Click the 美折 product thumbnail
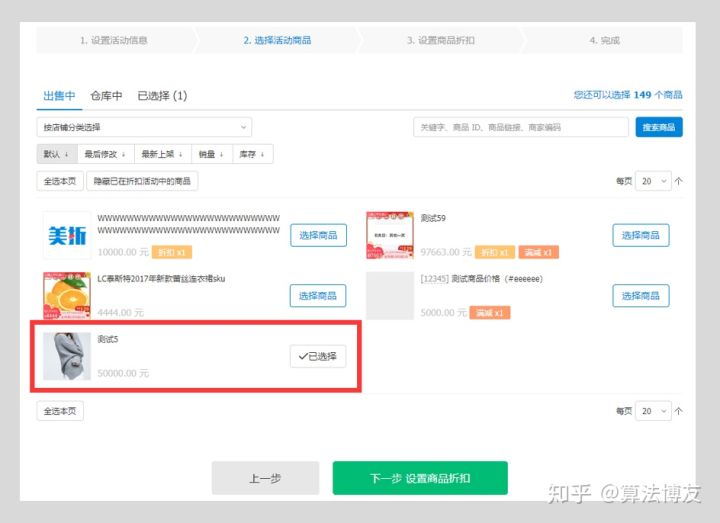The height and width of the screenshot is (523, 720). click(67, 235)
